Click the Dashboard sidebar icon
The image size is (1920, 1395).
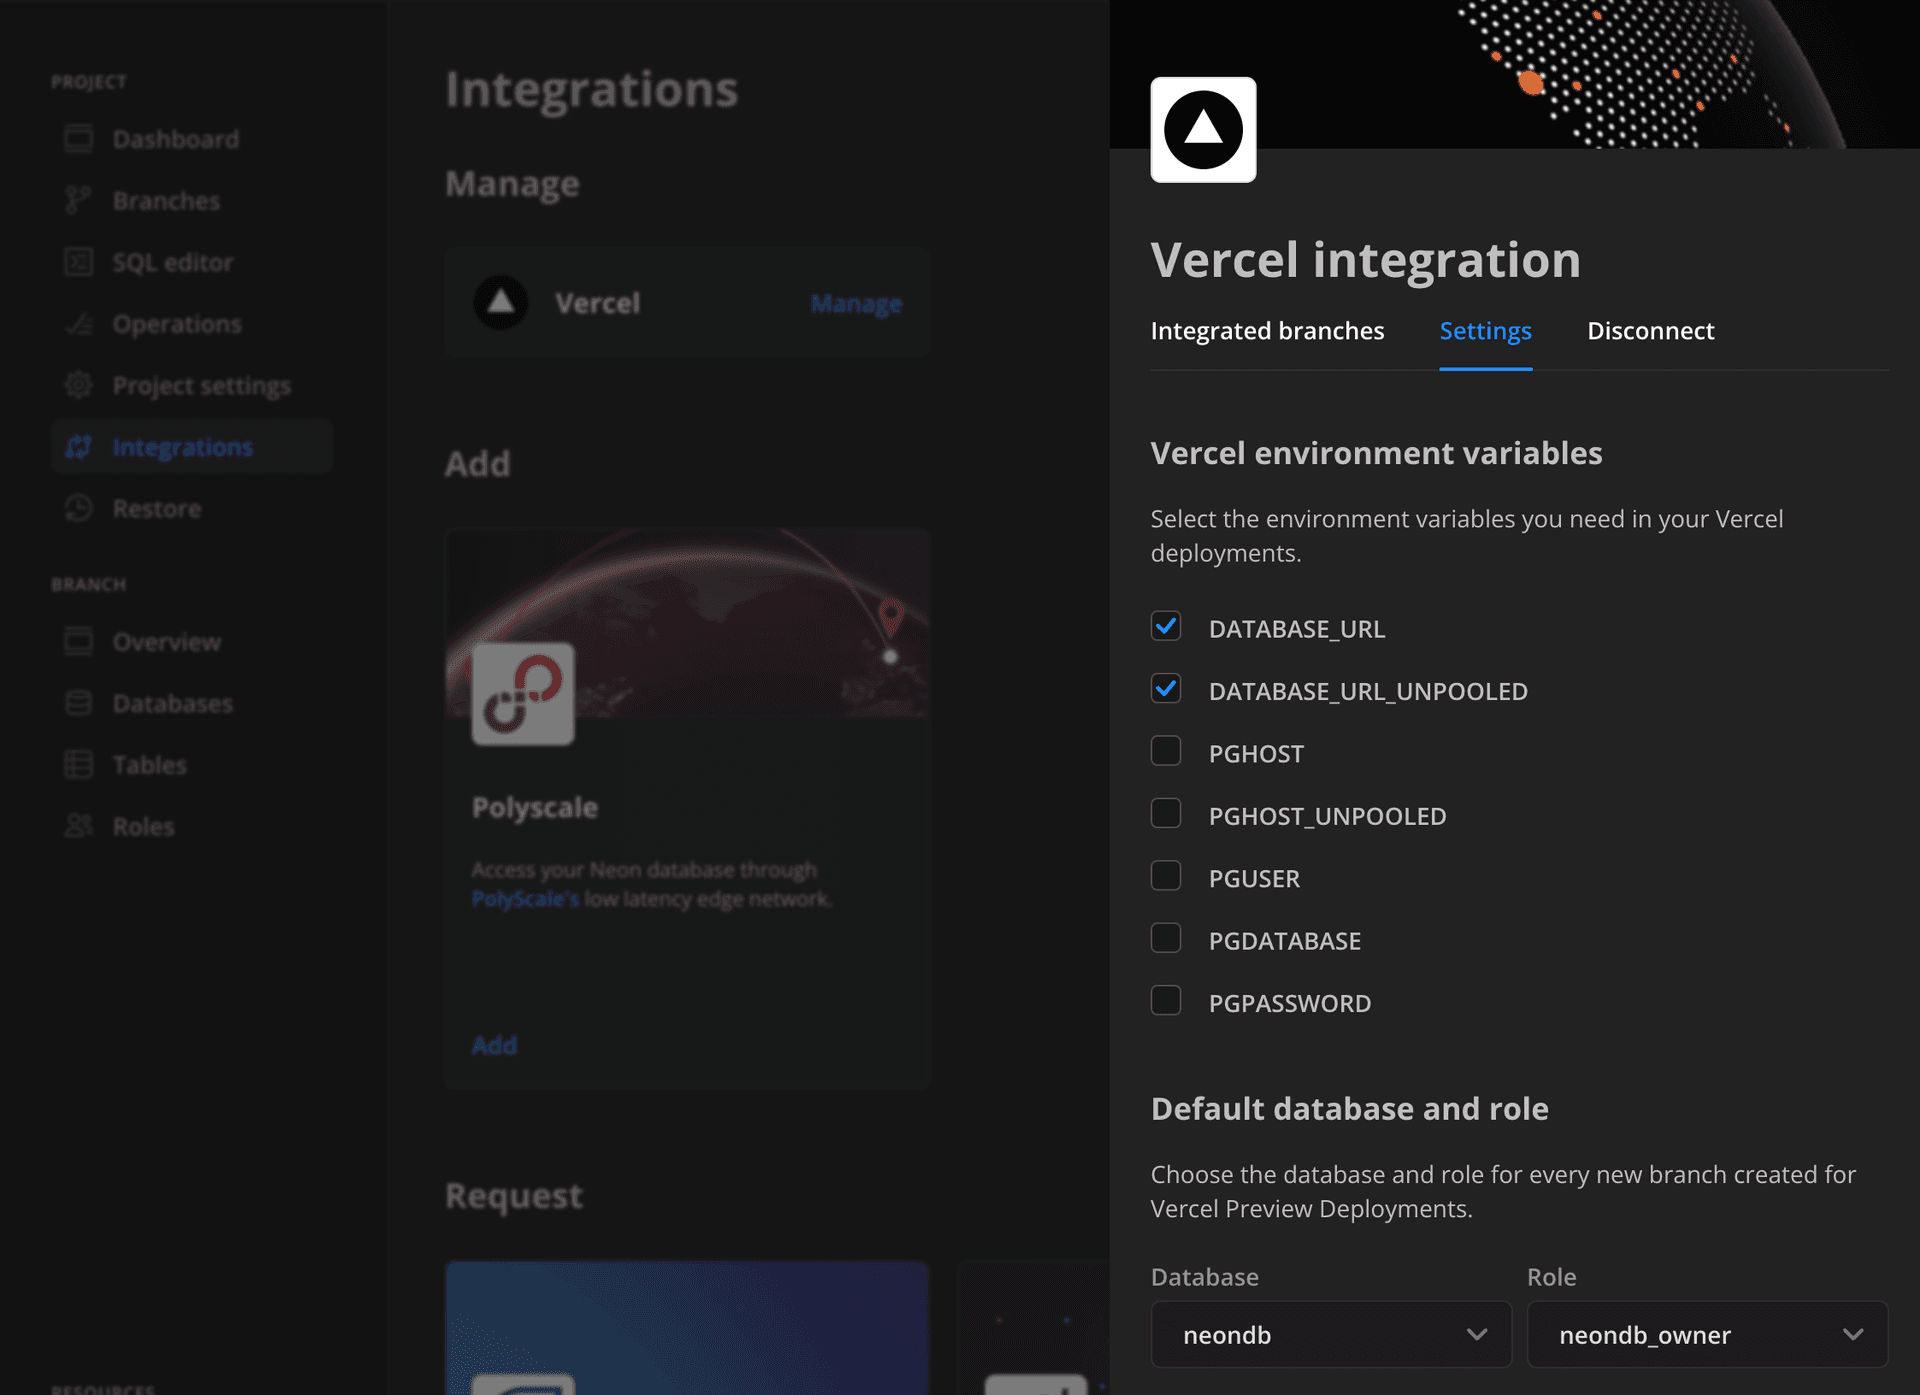[78, 139]
